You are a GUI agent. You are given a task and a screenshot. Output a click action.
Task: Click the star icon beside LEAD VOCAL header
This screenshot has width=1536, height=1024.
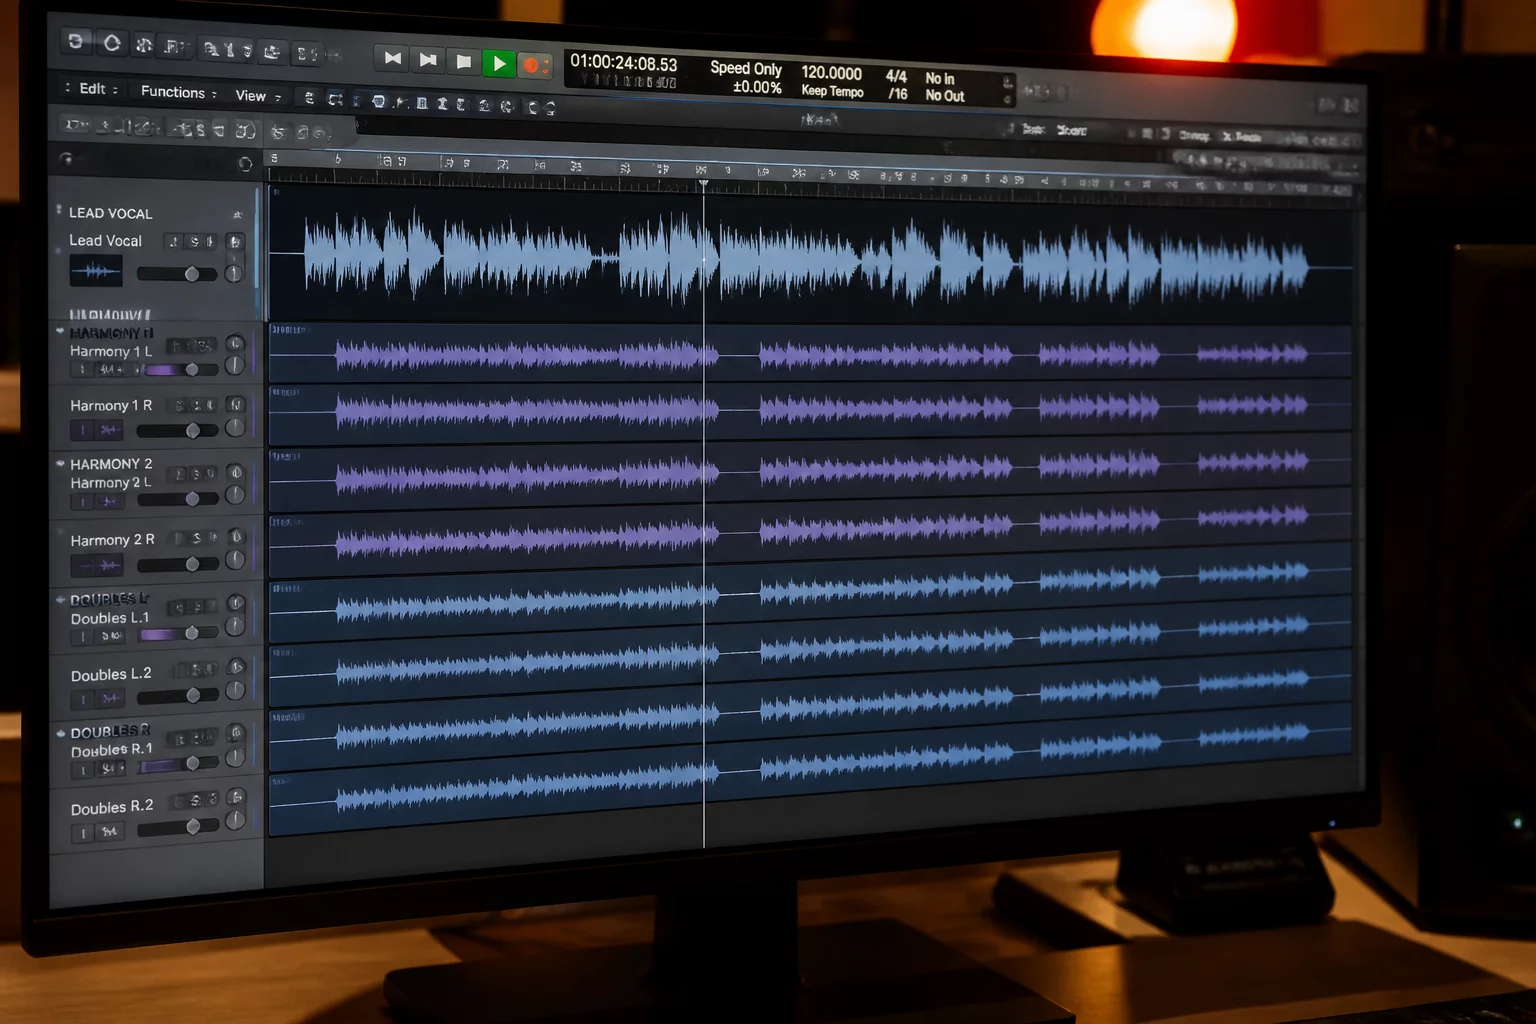[237, 215]
